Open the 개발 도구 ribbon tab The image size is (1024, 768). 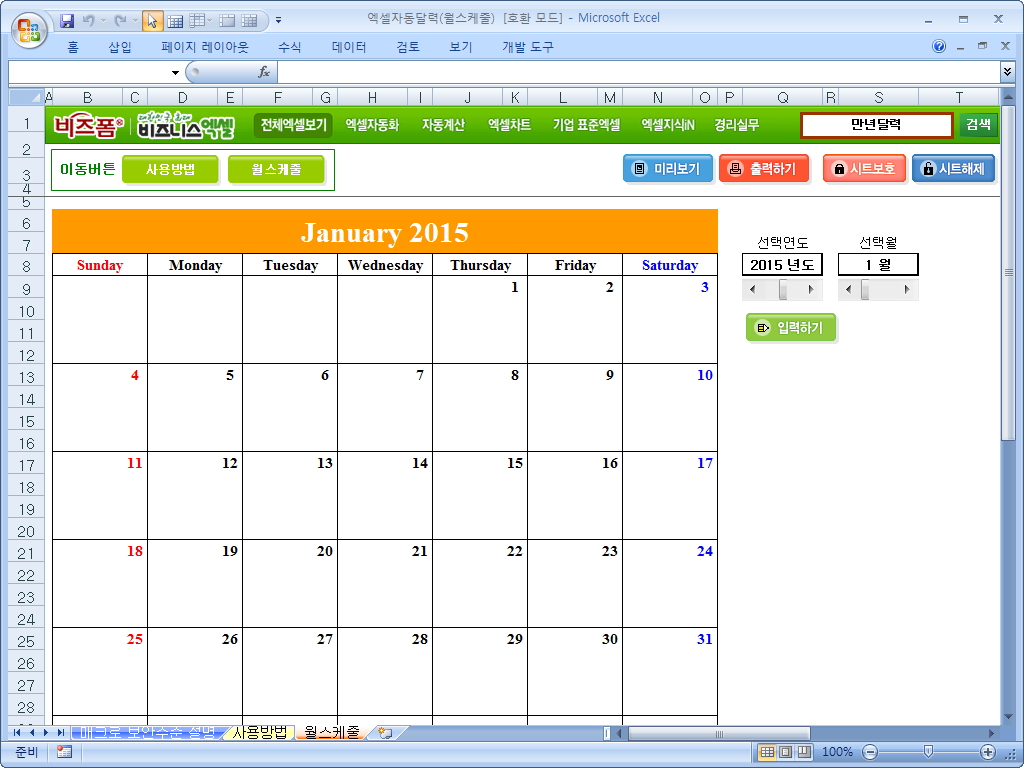point(528,47)
